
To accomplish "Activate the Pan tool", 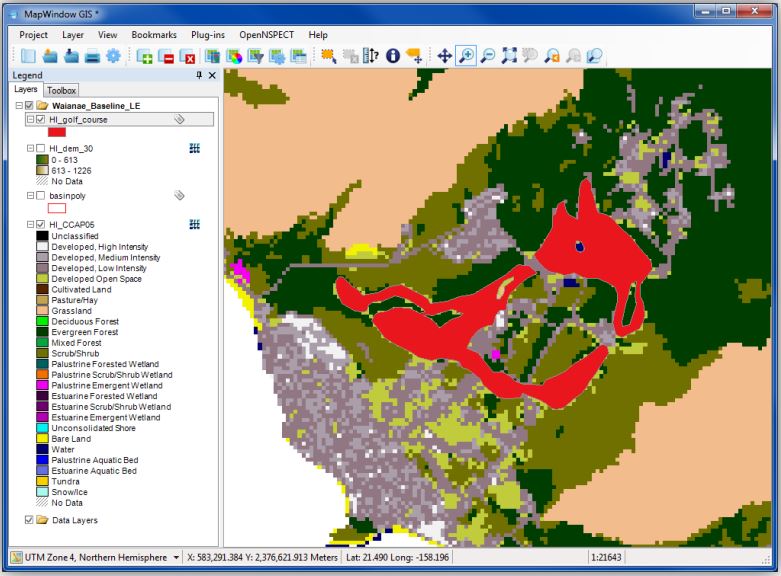I will 444,56.
